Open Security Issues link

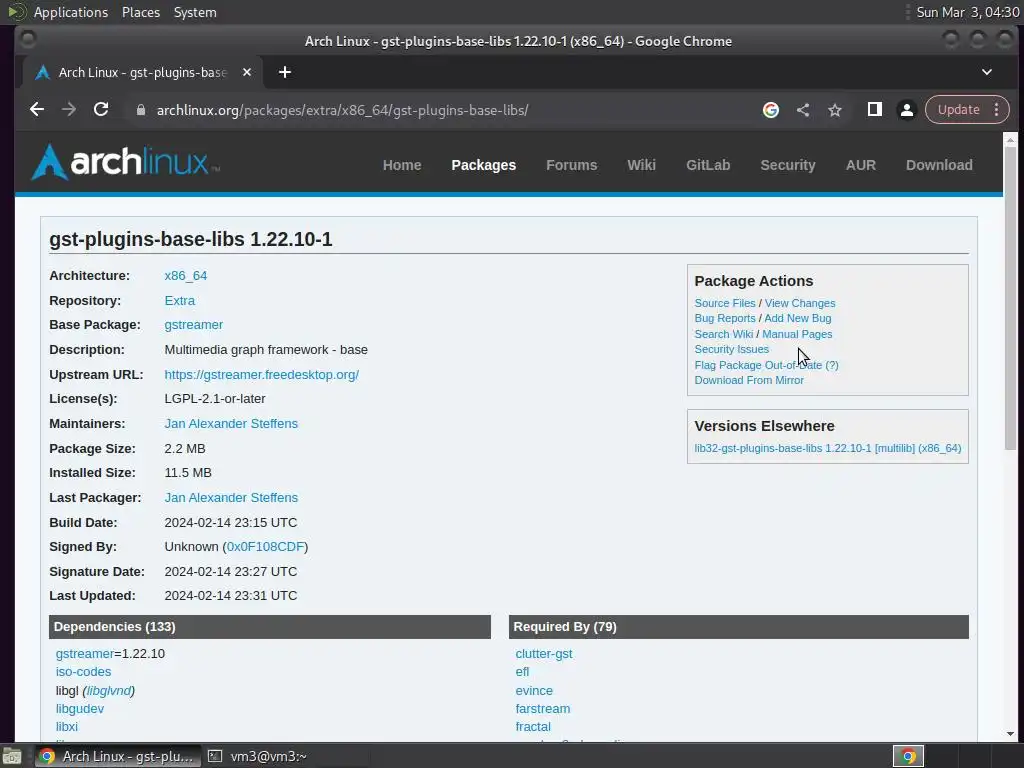click(x=731, y=349)
